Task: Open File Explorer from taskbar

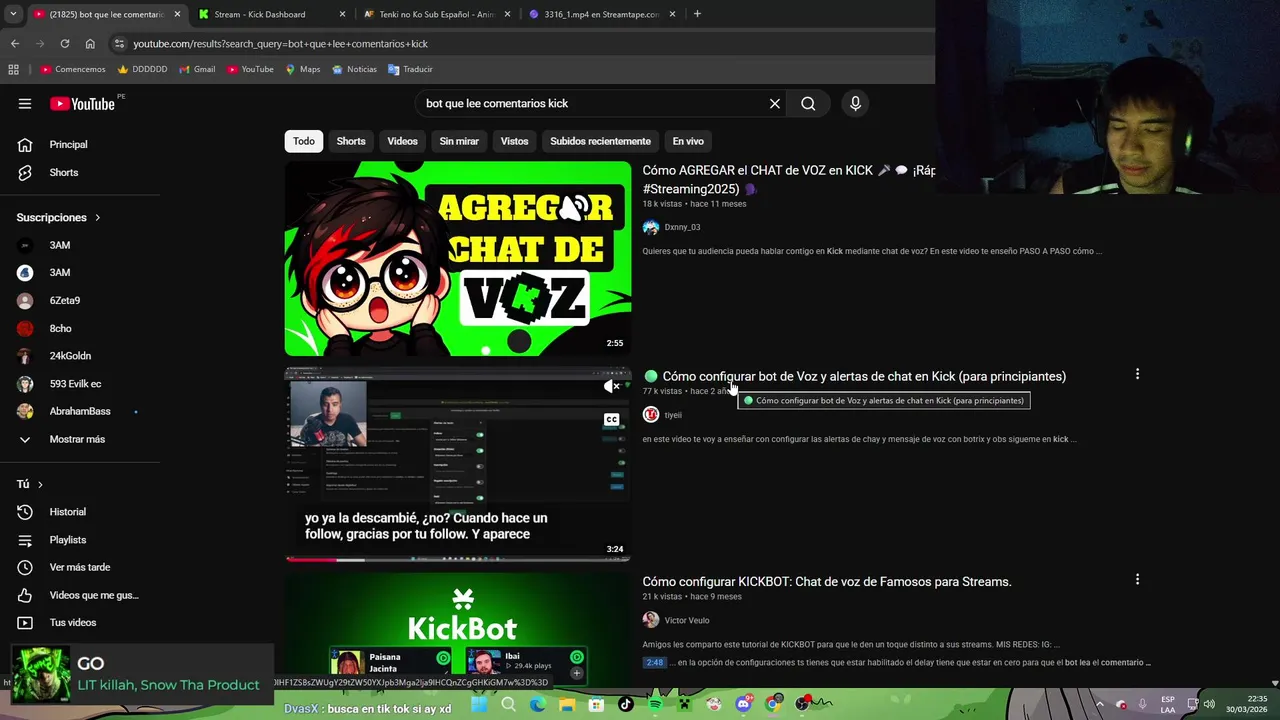Action: click(567, 704)
